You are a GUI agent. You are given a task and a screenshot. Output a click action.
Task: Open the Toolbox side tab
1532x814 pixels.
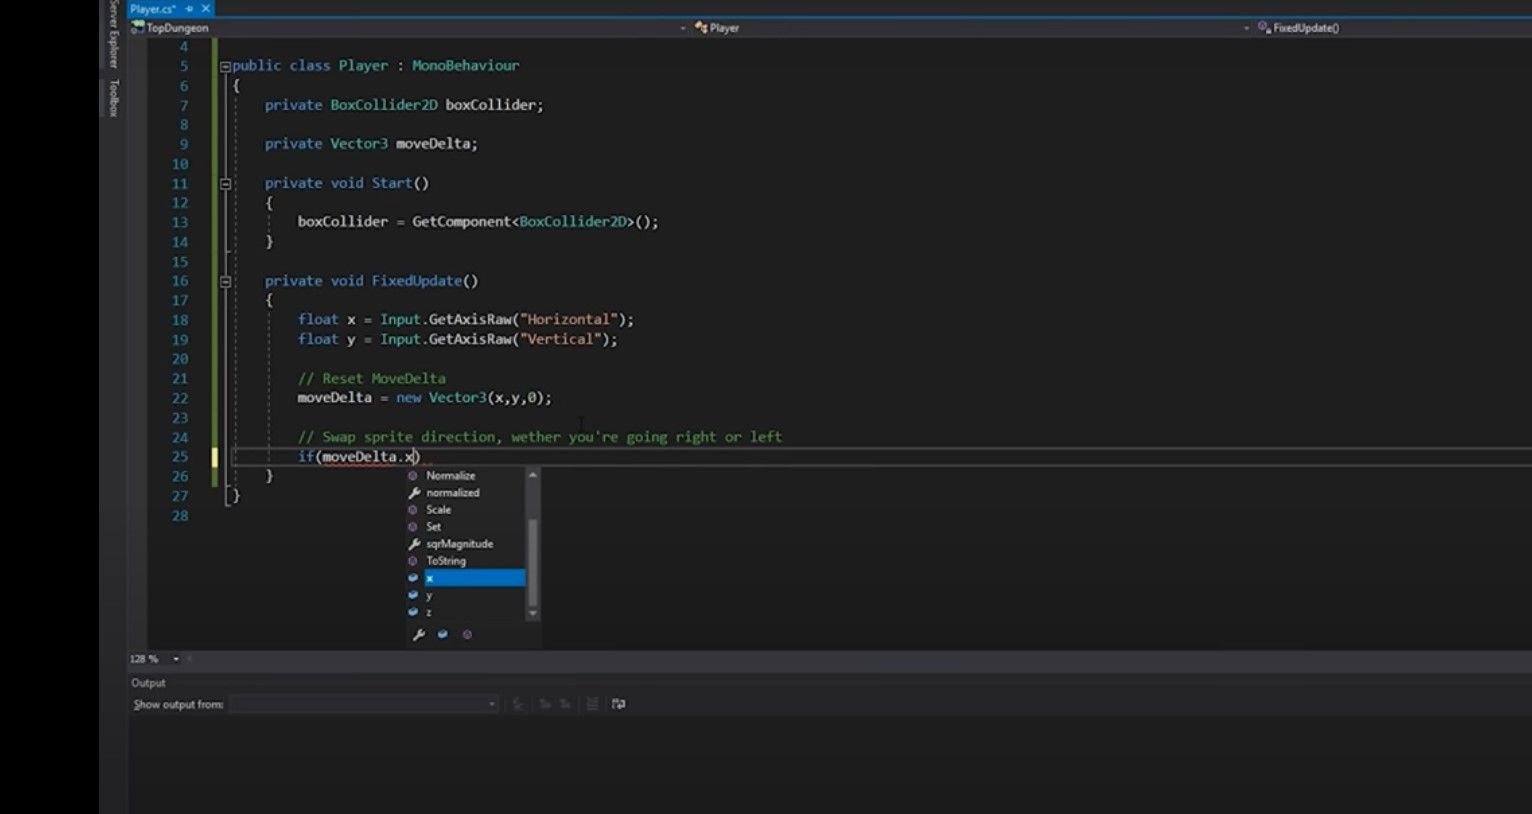pos(113,98)
